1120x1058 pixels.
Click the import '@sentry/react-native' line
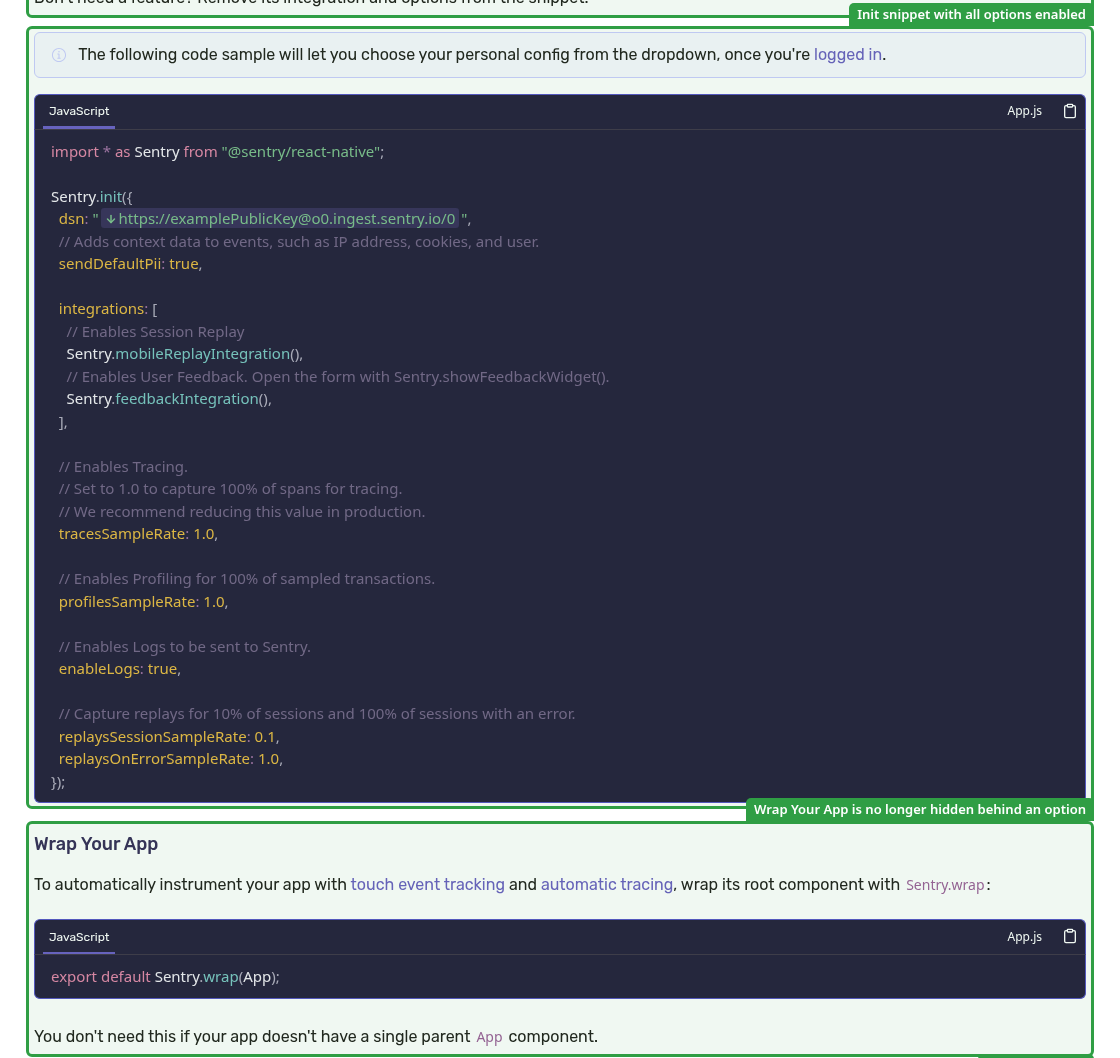click(x=217, y=152)
